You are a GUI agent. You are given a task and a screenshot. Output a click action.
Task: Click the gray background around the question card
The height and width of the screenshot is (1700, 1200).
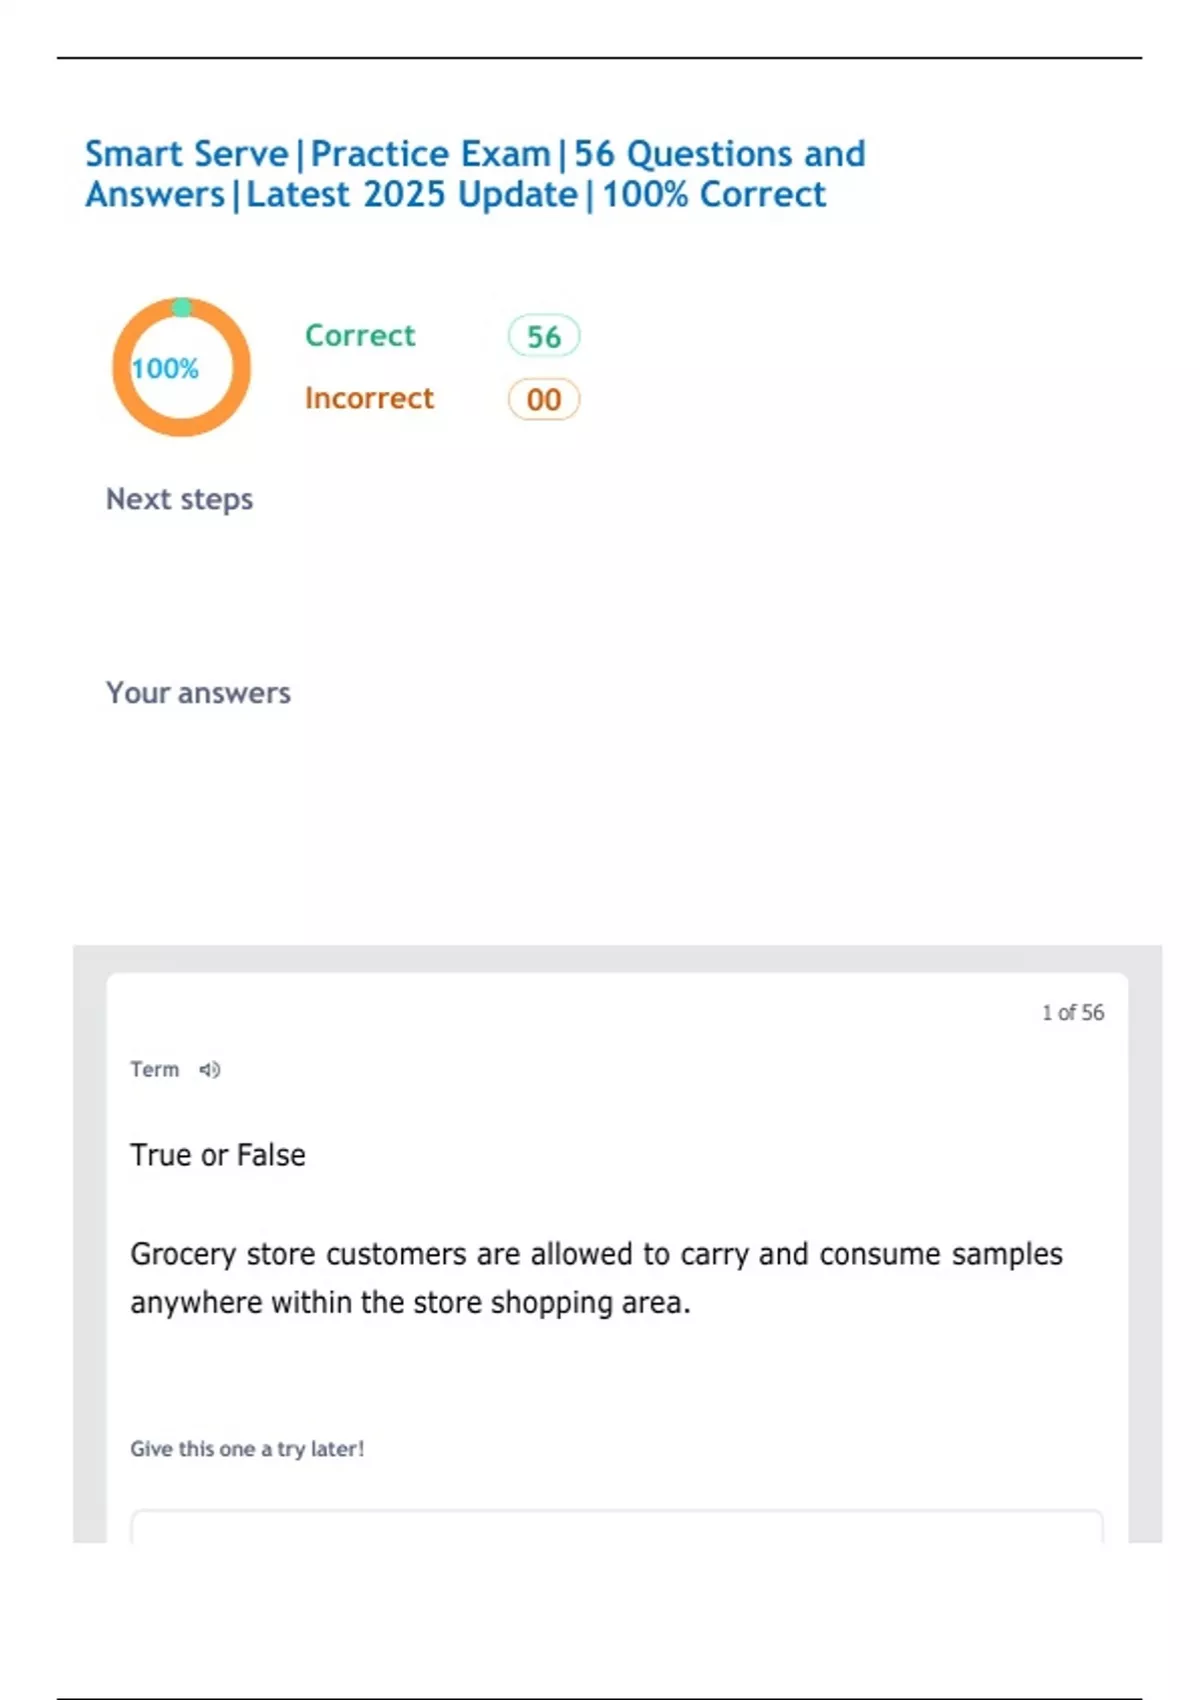click(90, 1250)
